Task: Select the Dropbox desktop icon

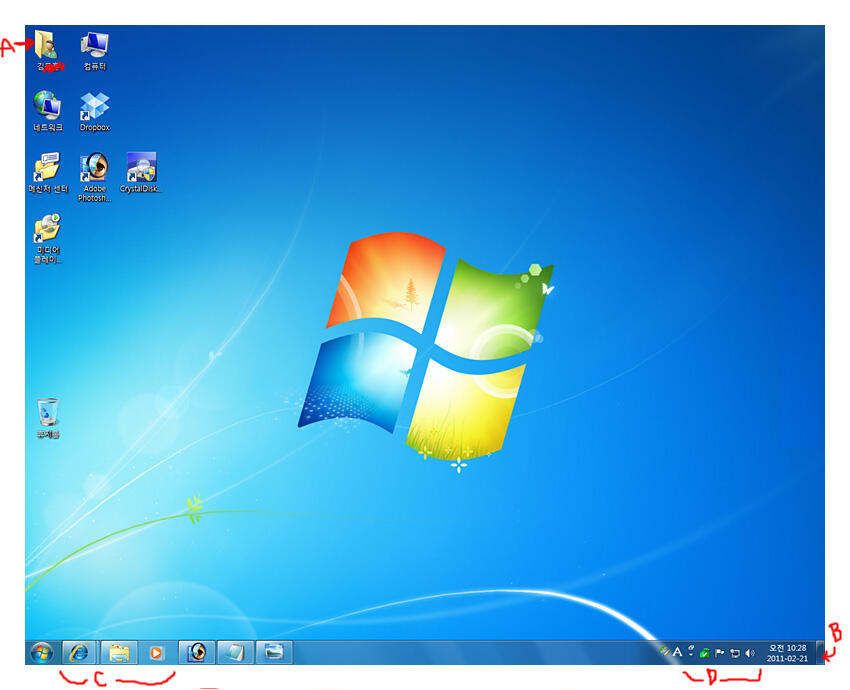Action: click(x=95, y=106)
